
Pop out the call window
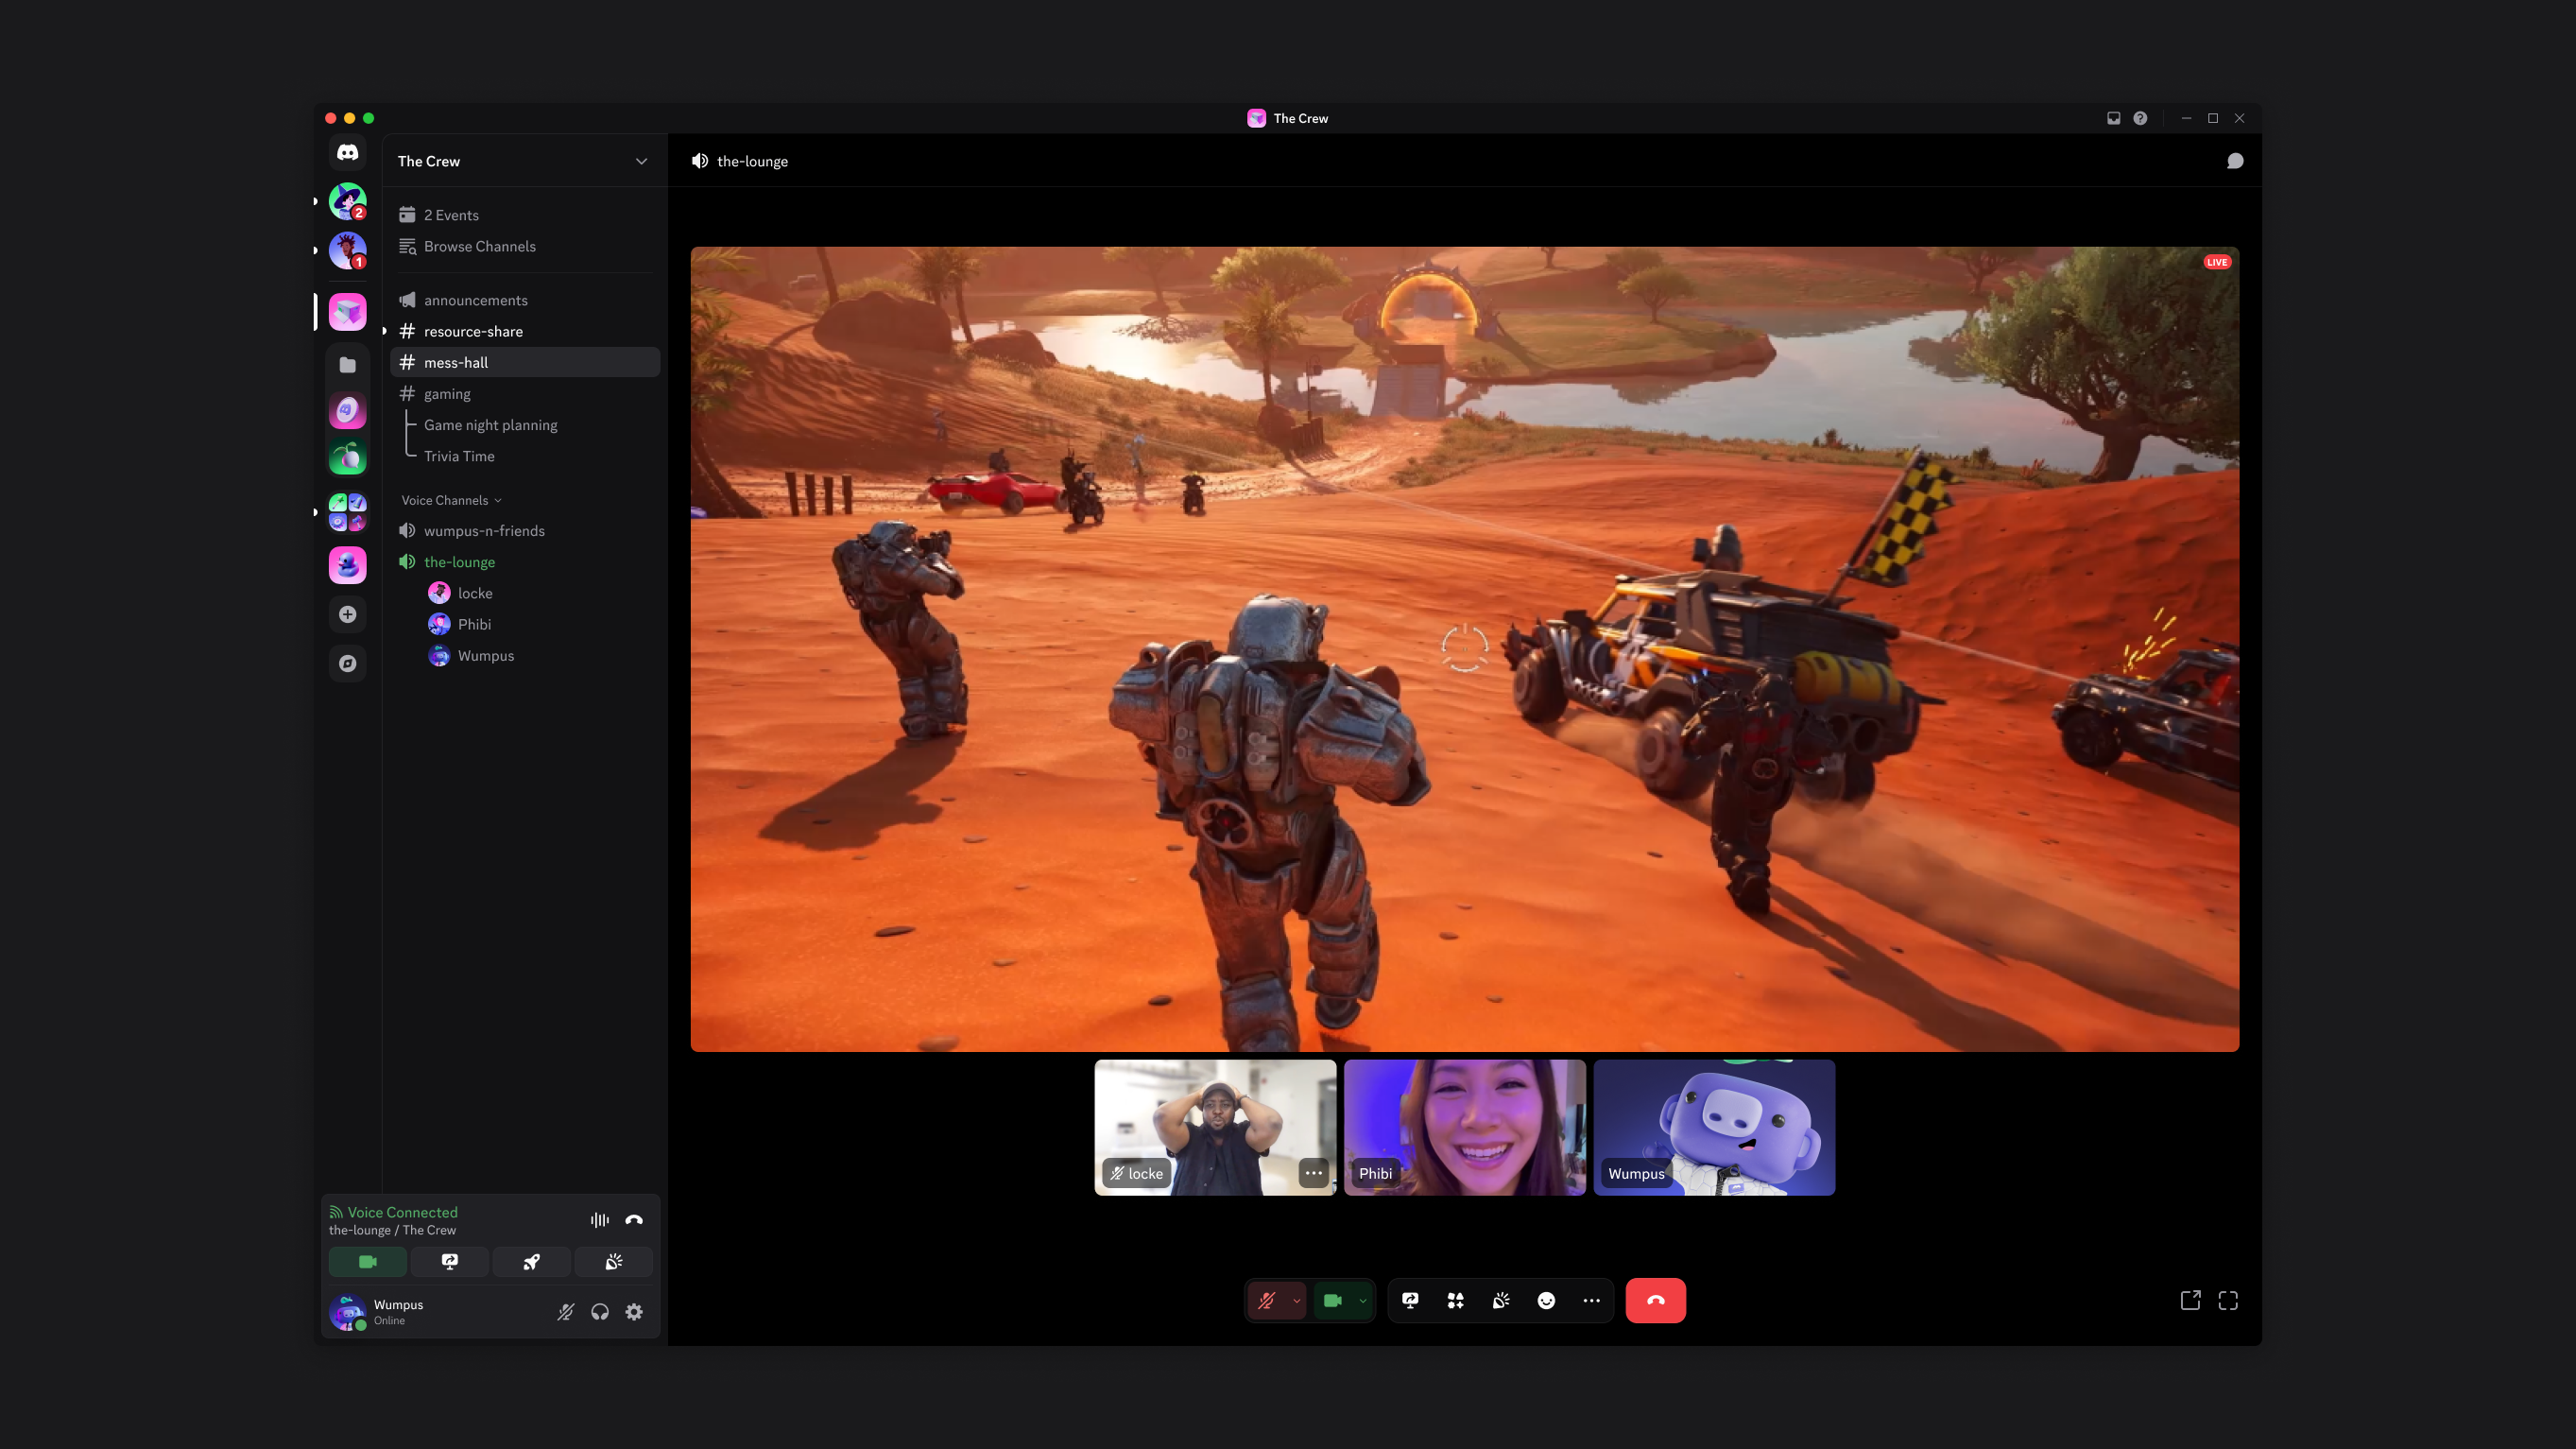tap(2190, 1300)
